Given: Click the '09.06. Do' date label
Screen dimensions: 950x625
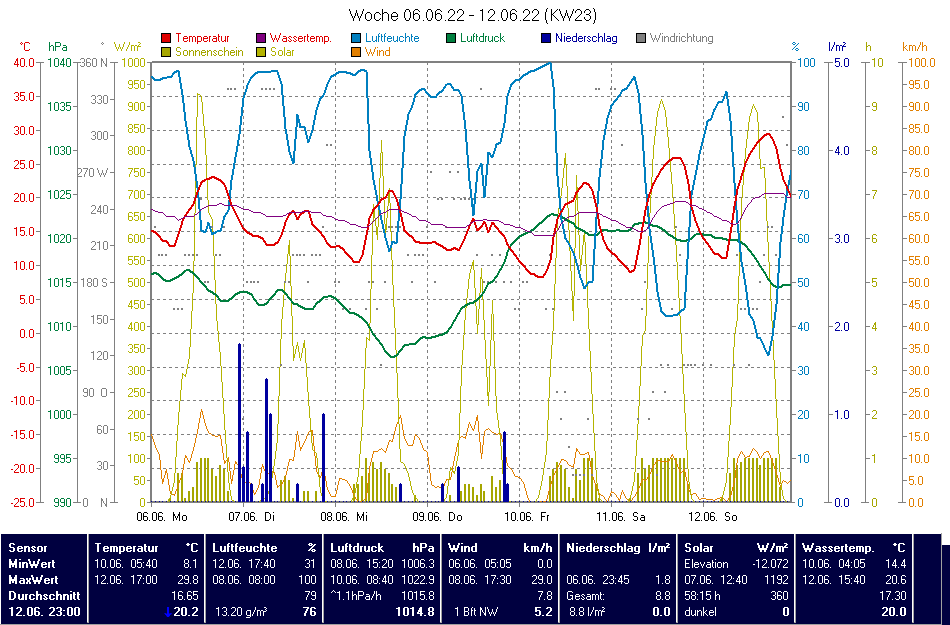Looking at the screenshot, I should point(437,517).
